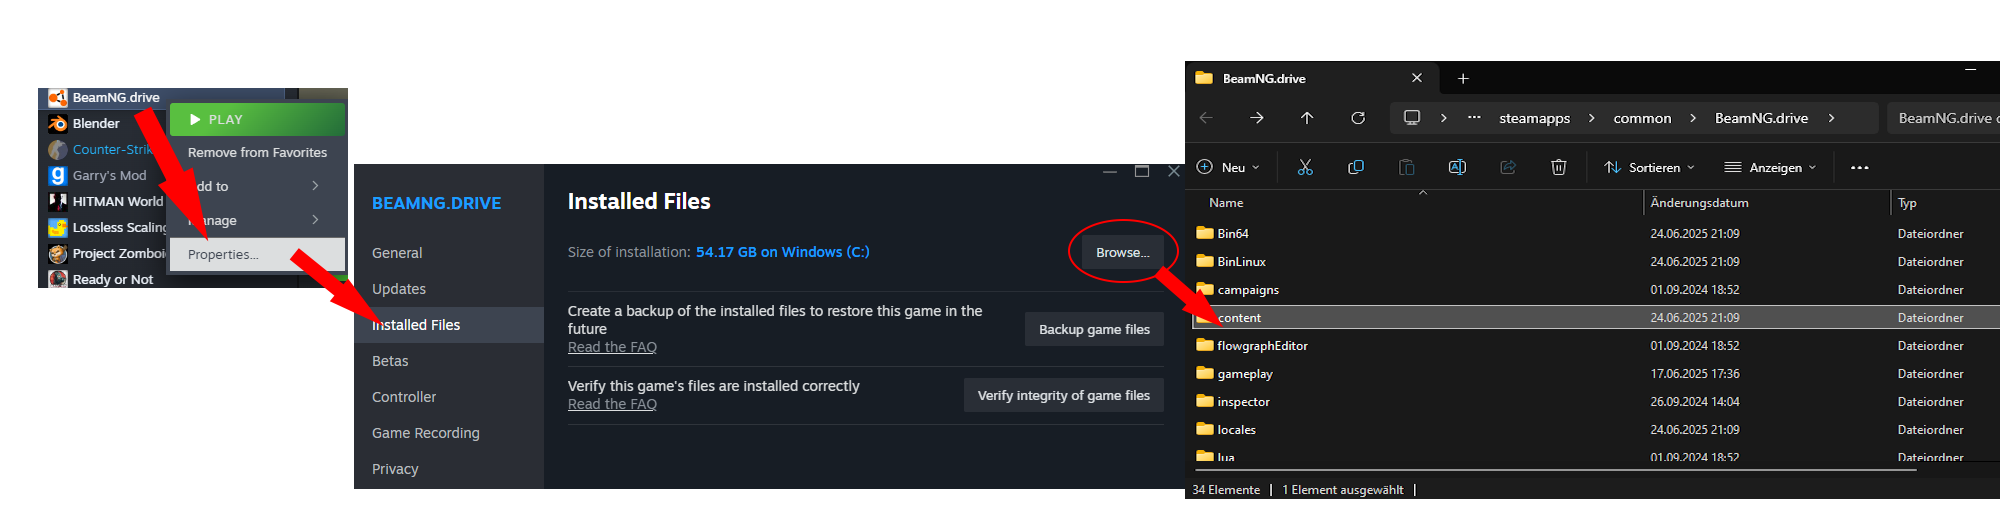Image resolution: width=2000 pixels, height=518 pixels.
Task: Open Read the FAQ link under backup
Action: [612, 347]
